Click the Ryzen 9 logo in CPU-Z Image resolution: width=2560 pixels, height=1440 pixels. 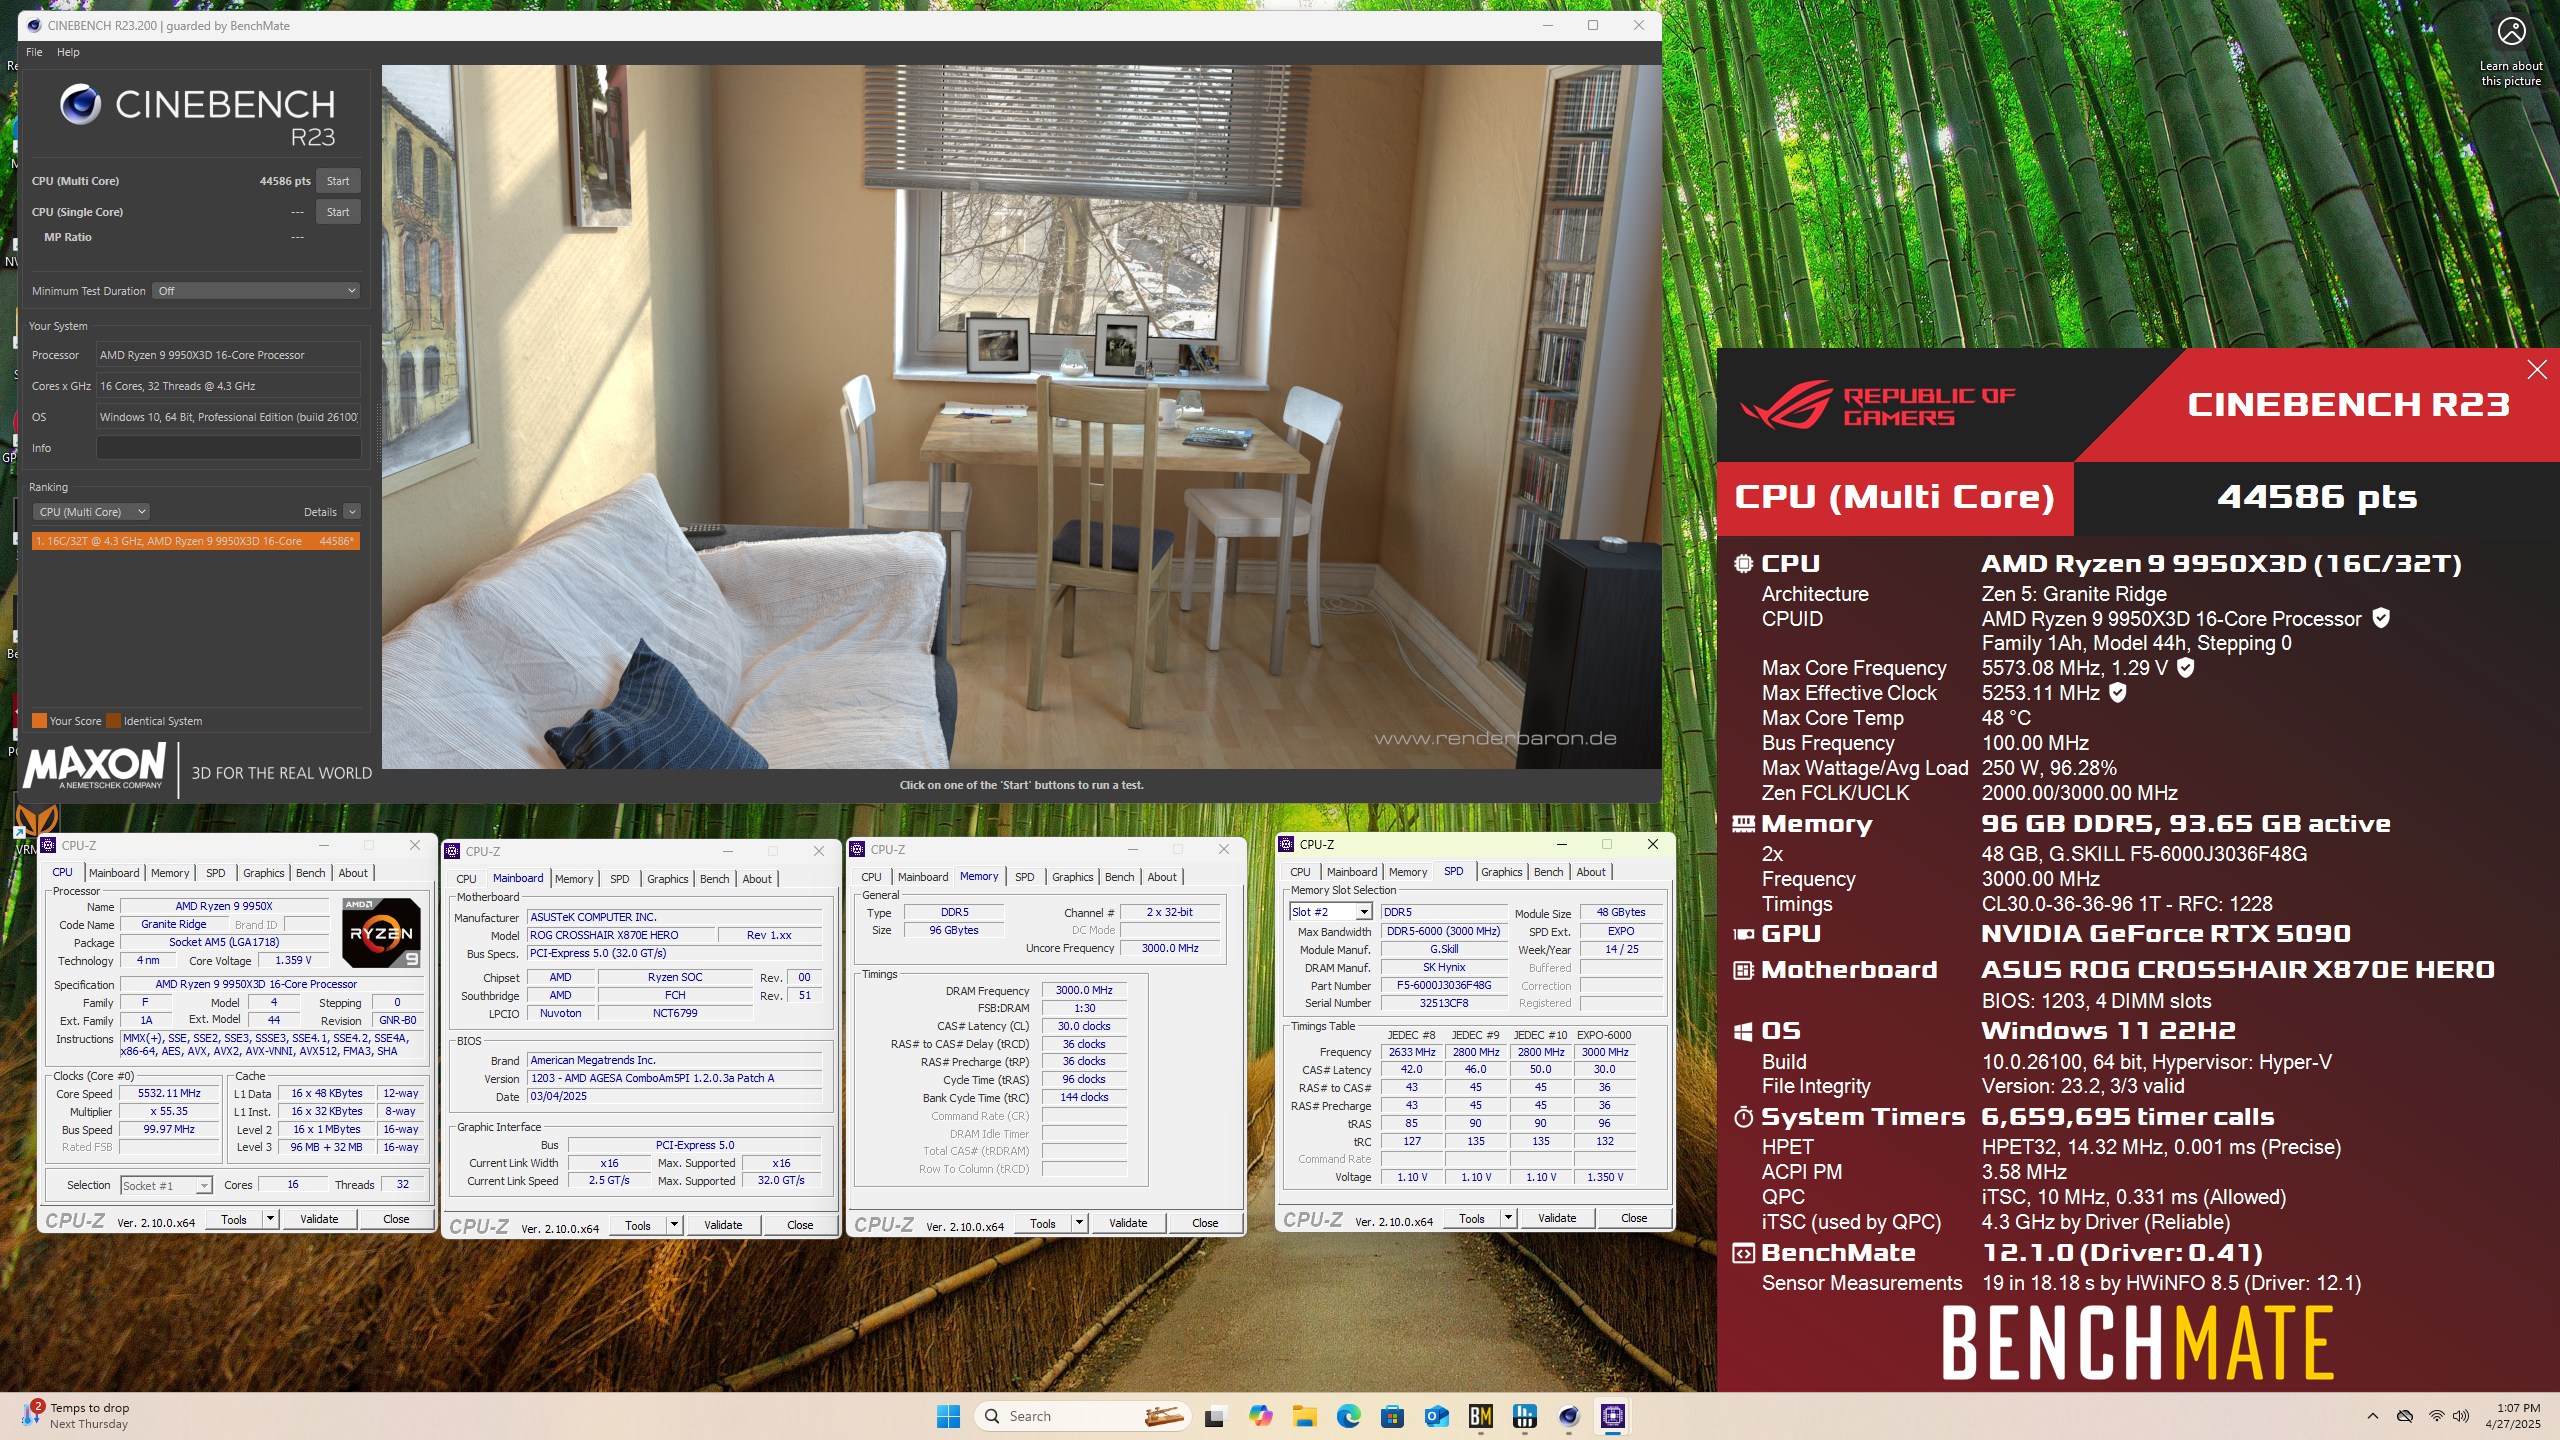coord(380,933)
